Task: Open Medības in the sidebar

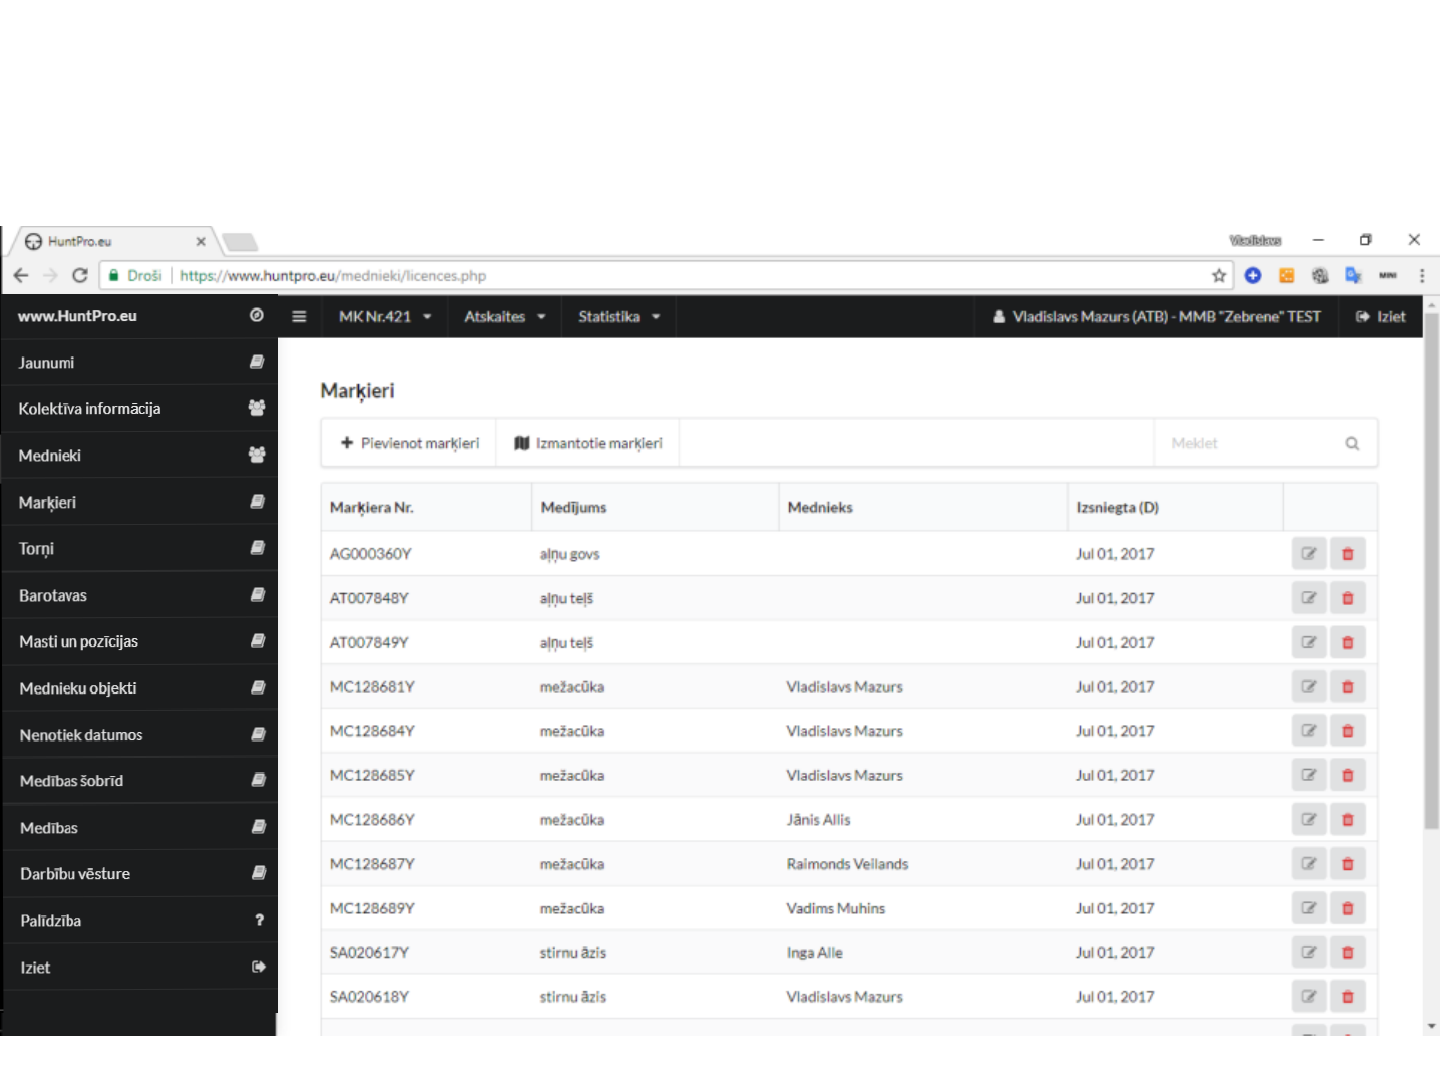Action: click(140, 827)
